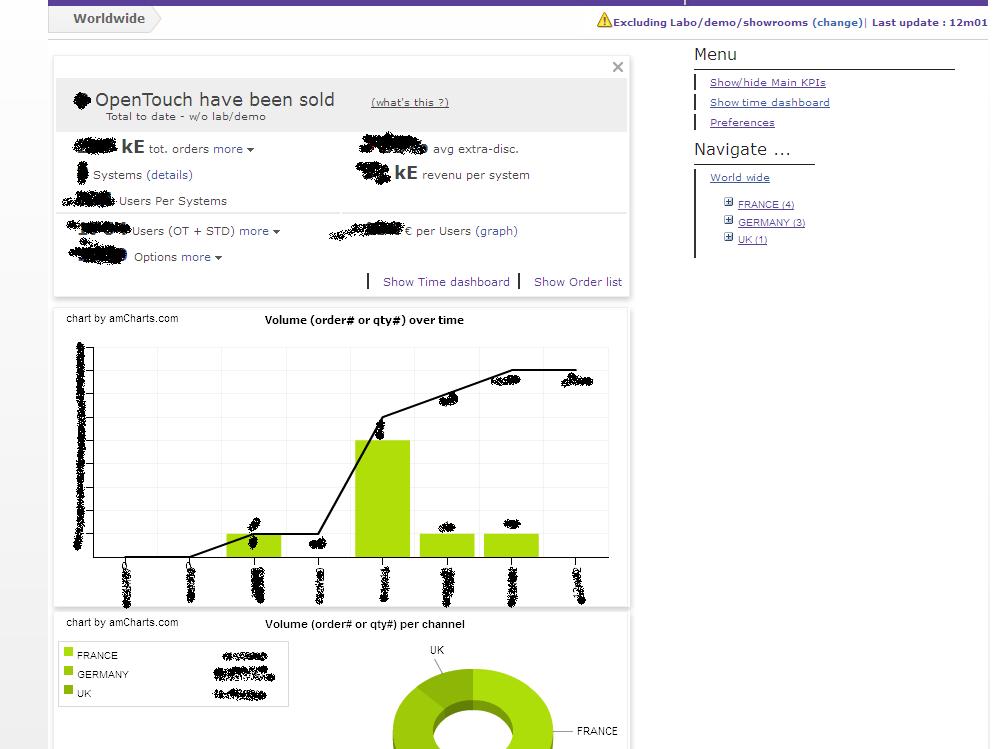Select FRANCE legend entry text
This screenshot has width=998, height=749.
click(97, 655)
